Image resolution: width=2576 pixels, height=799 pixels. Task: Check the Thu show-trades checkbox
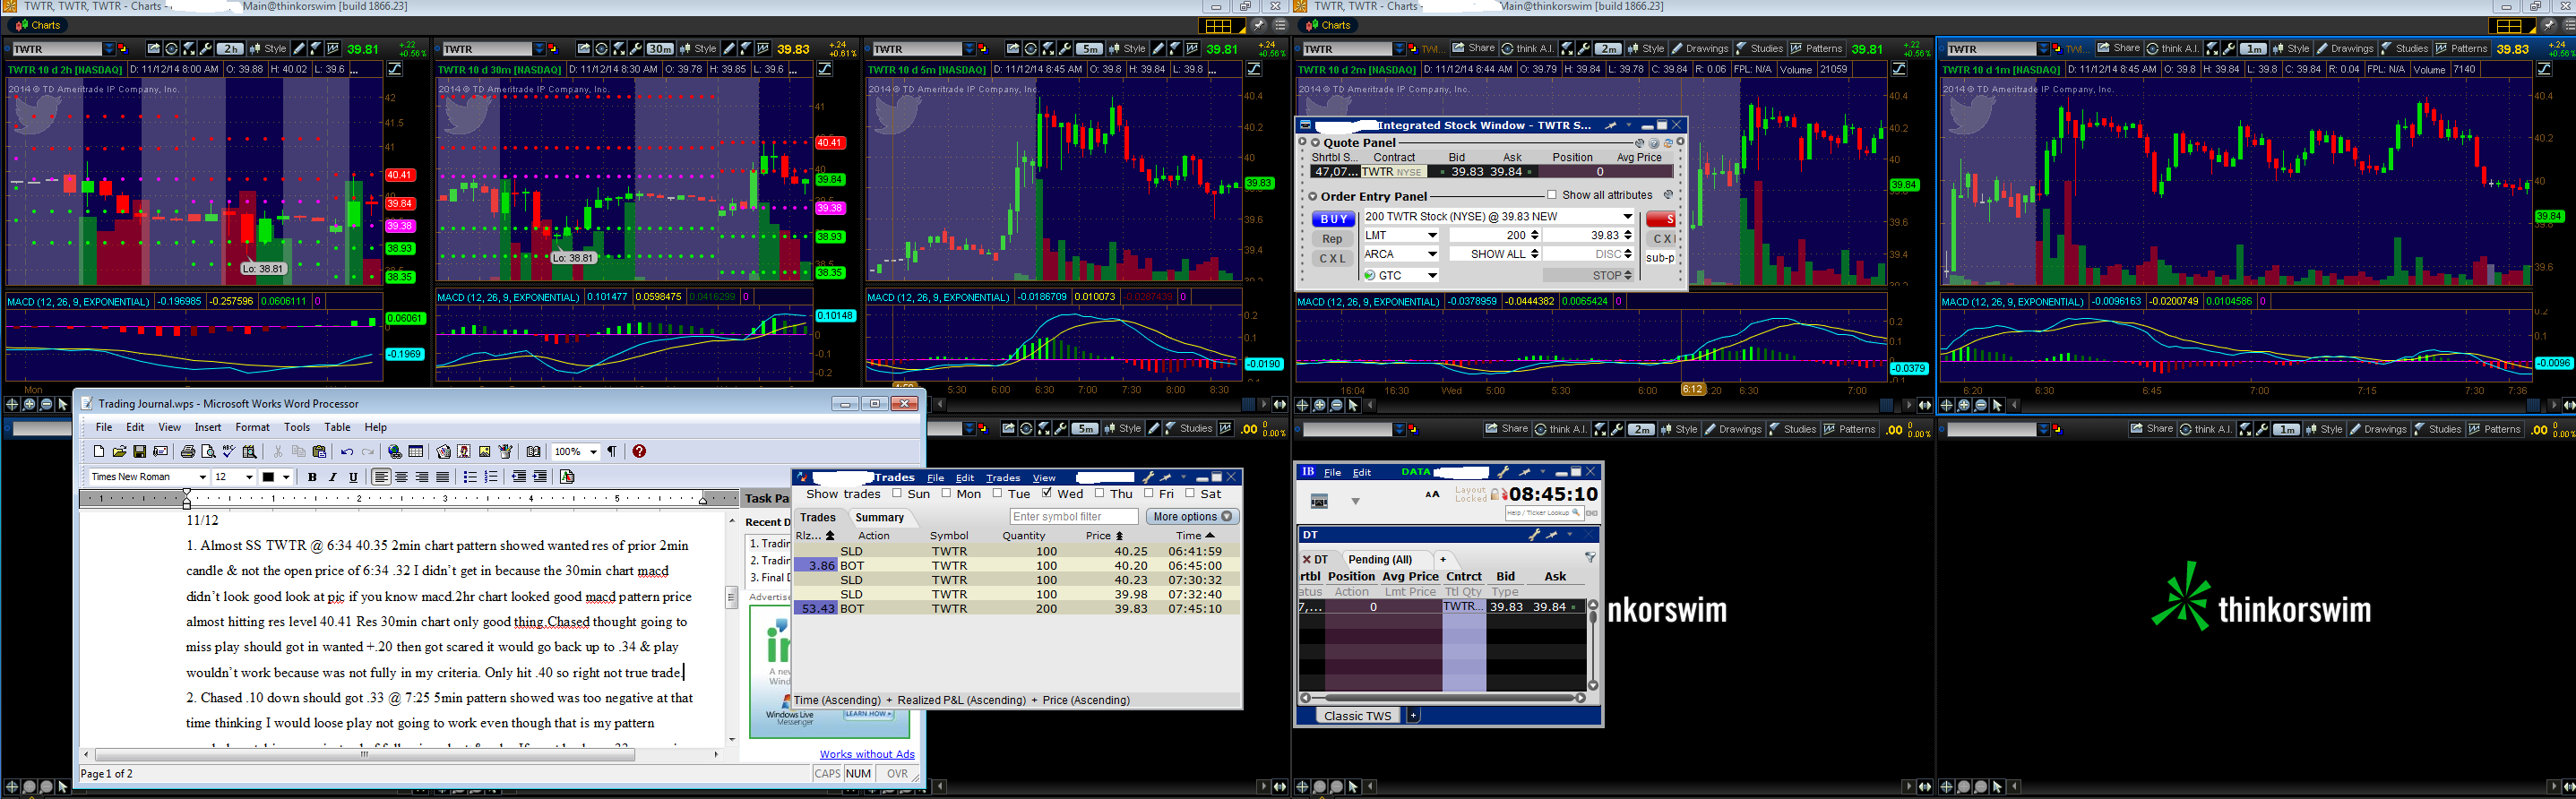click(x=1100, y=493)
